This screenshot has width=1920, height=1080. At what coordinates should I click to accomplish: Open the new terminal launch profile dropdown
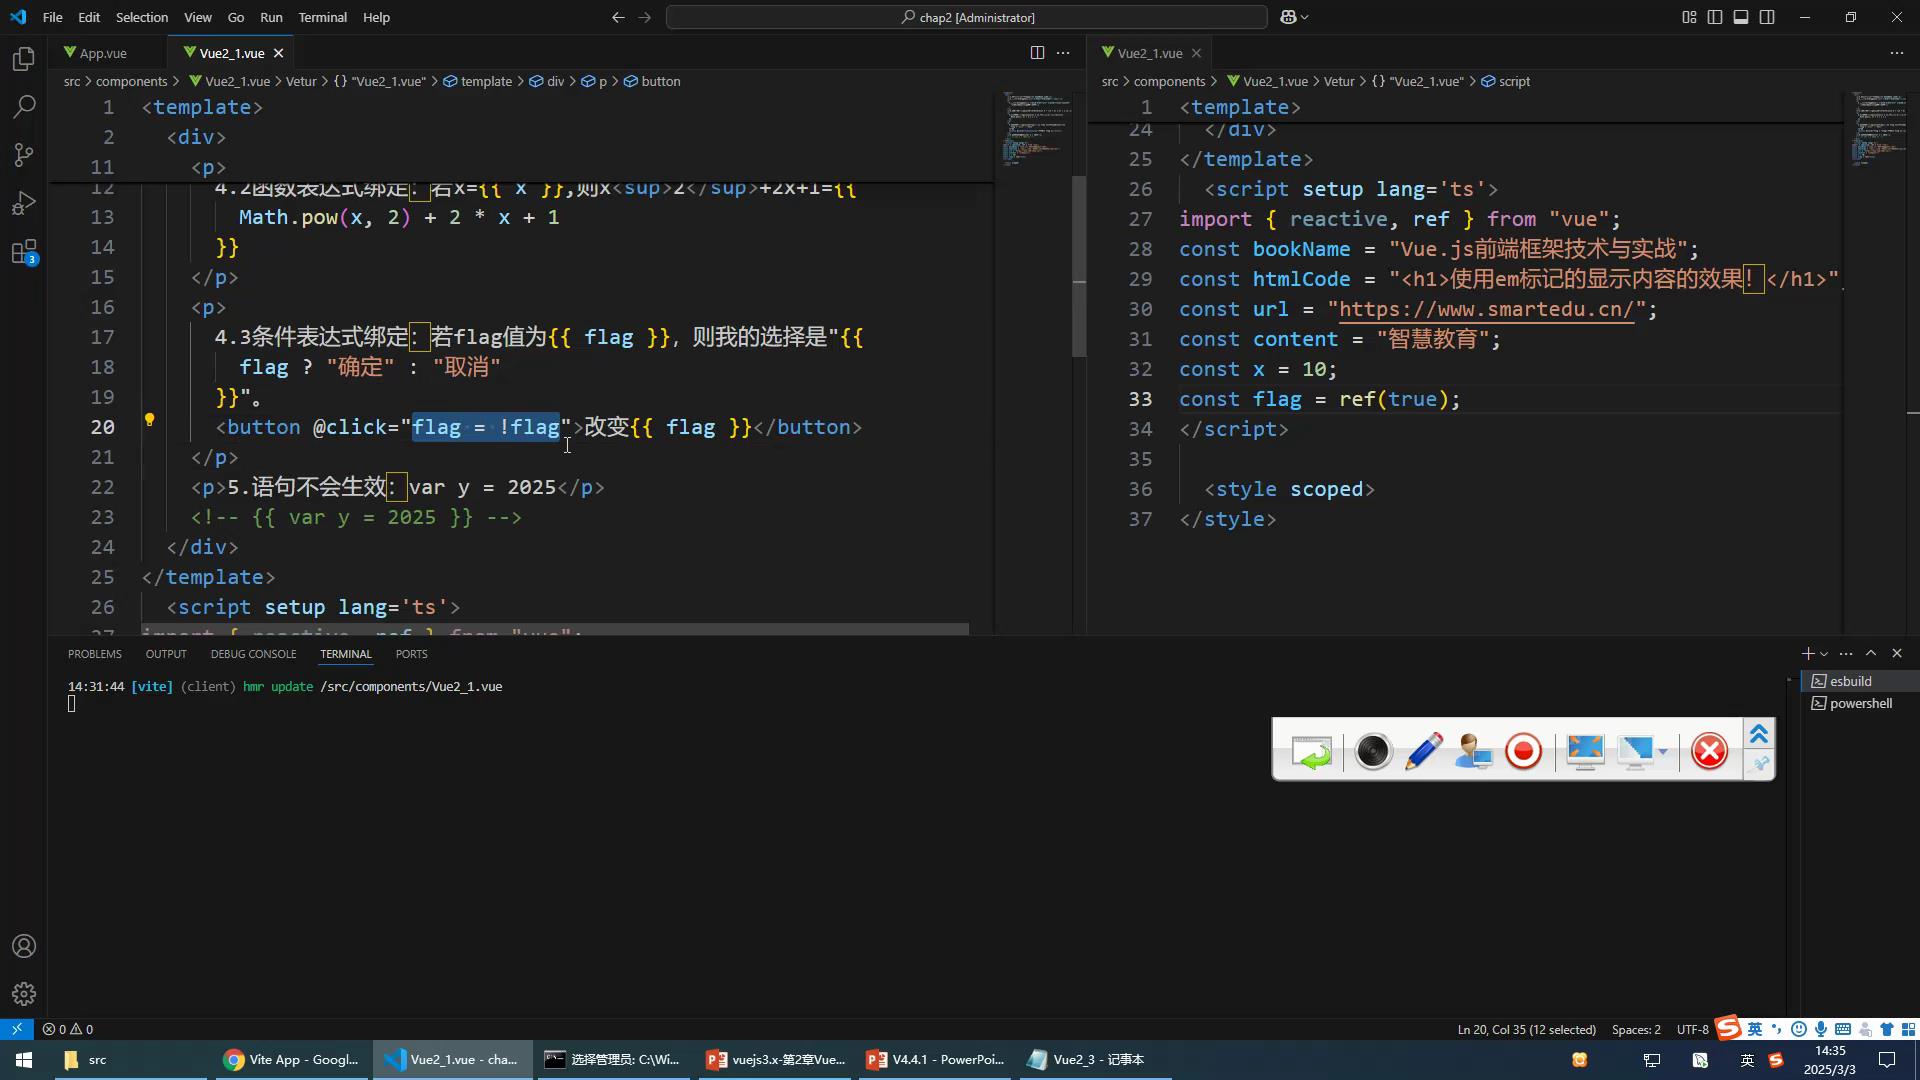tap(1825, 654)
